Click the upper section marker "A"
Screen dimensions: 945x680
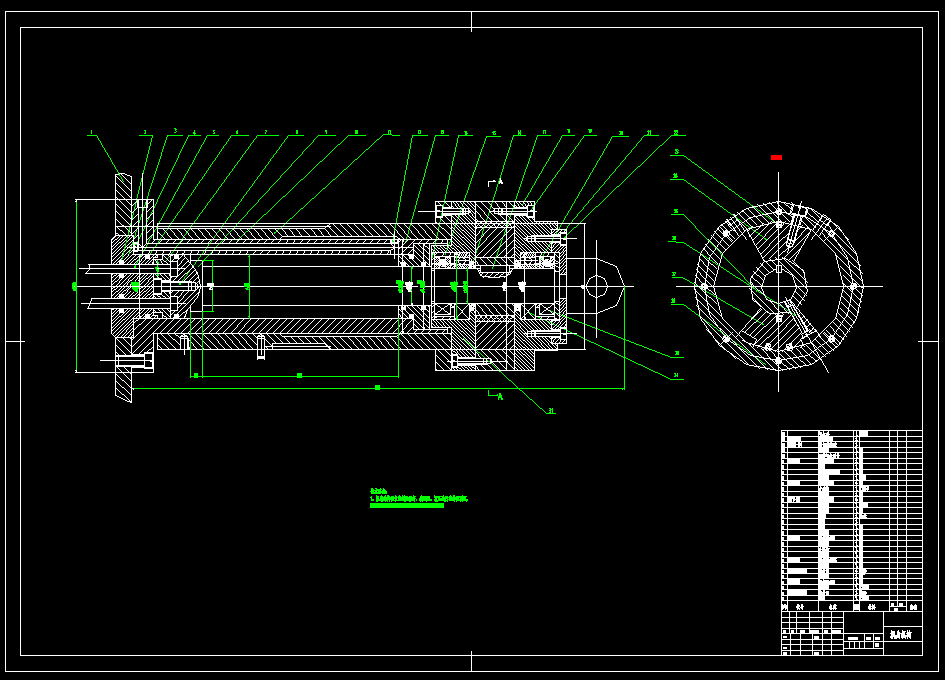[500, 181]
